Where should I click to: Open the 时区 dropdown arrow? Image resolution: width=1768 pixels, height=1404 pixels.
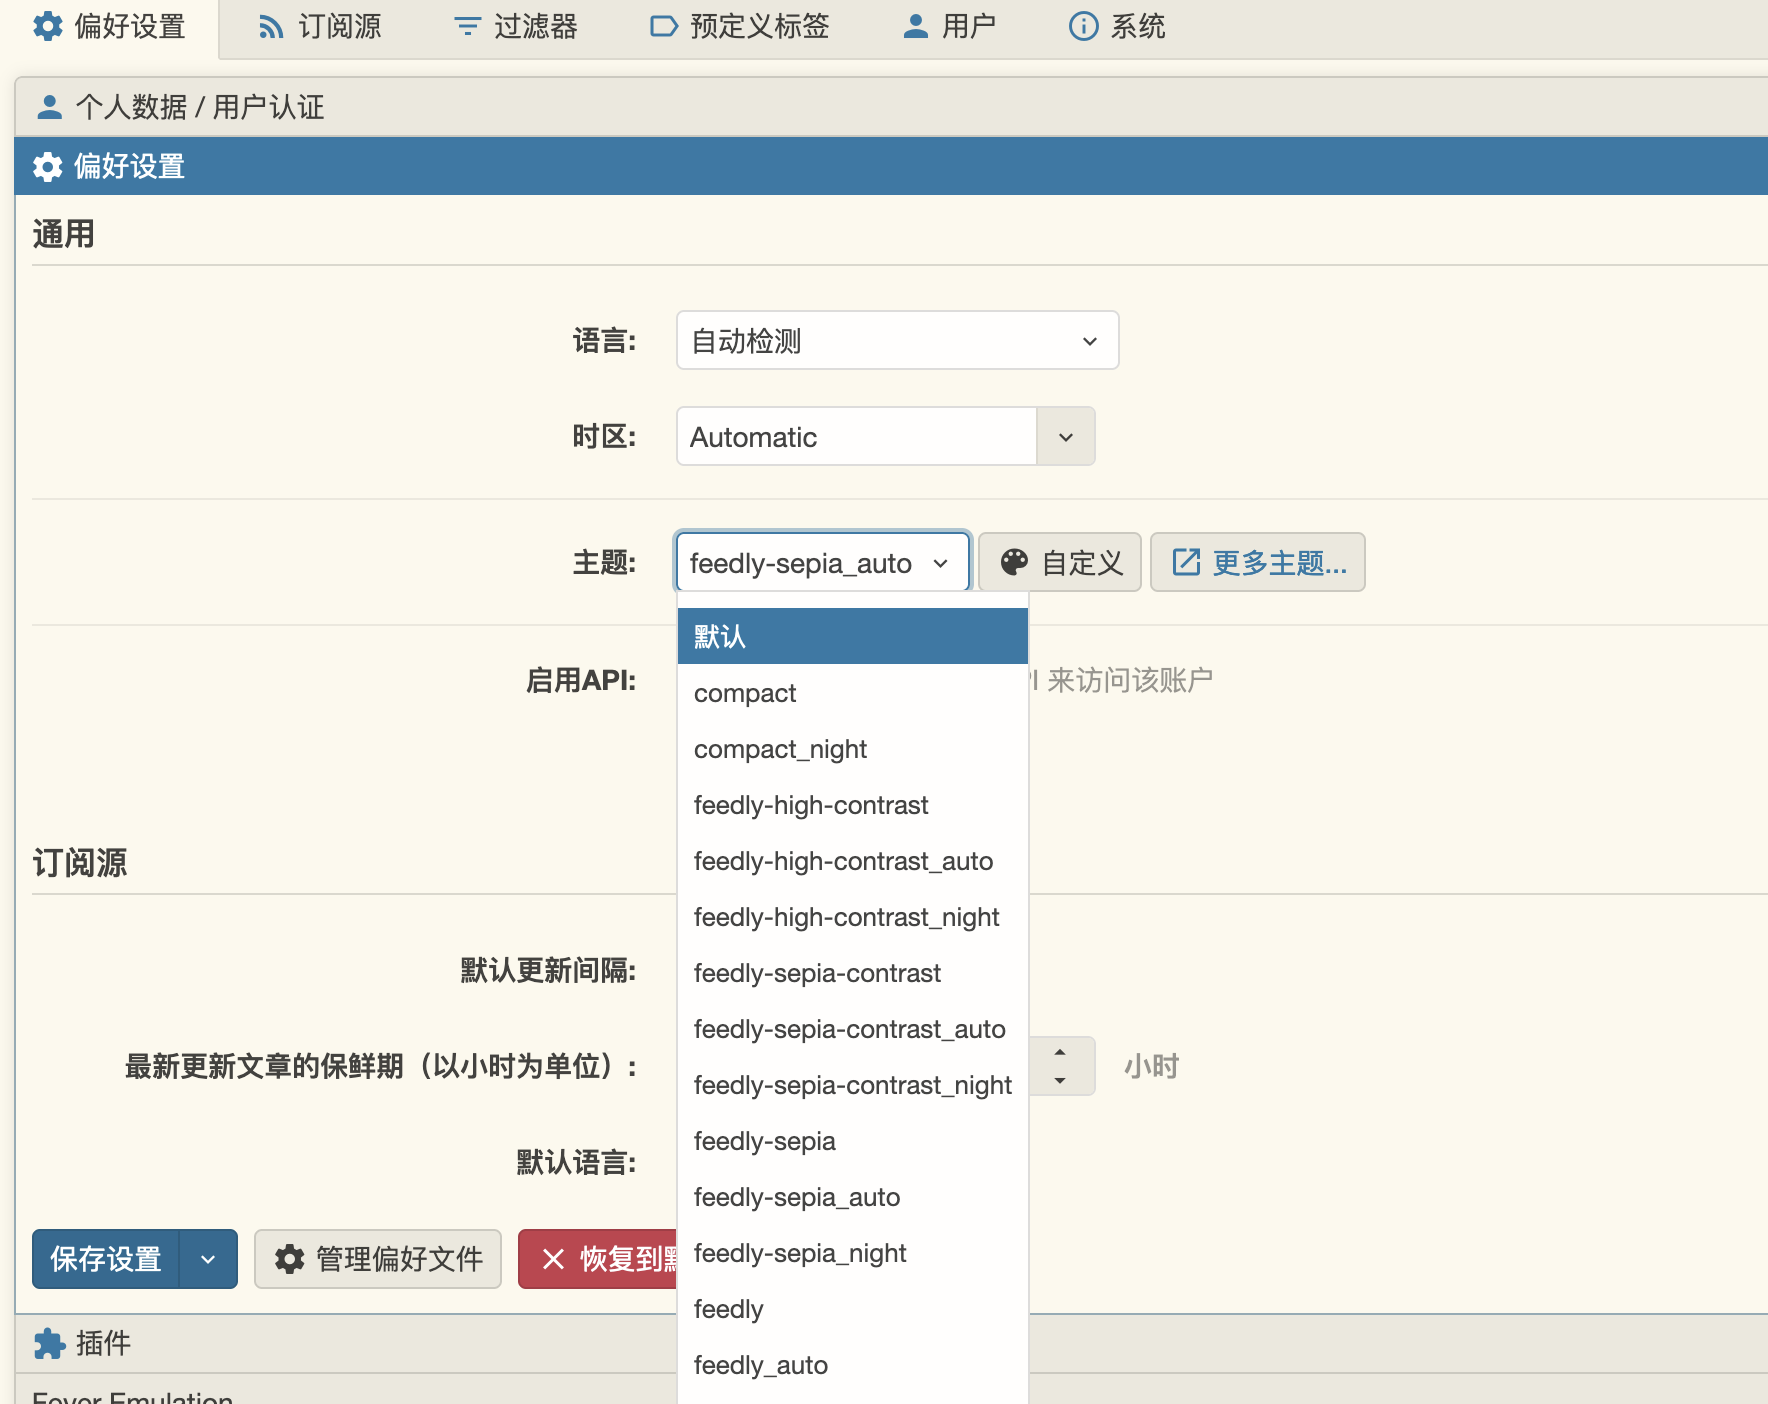(1066, 437)
